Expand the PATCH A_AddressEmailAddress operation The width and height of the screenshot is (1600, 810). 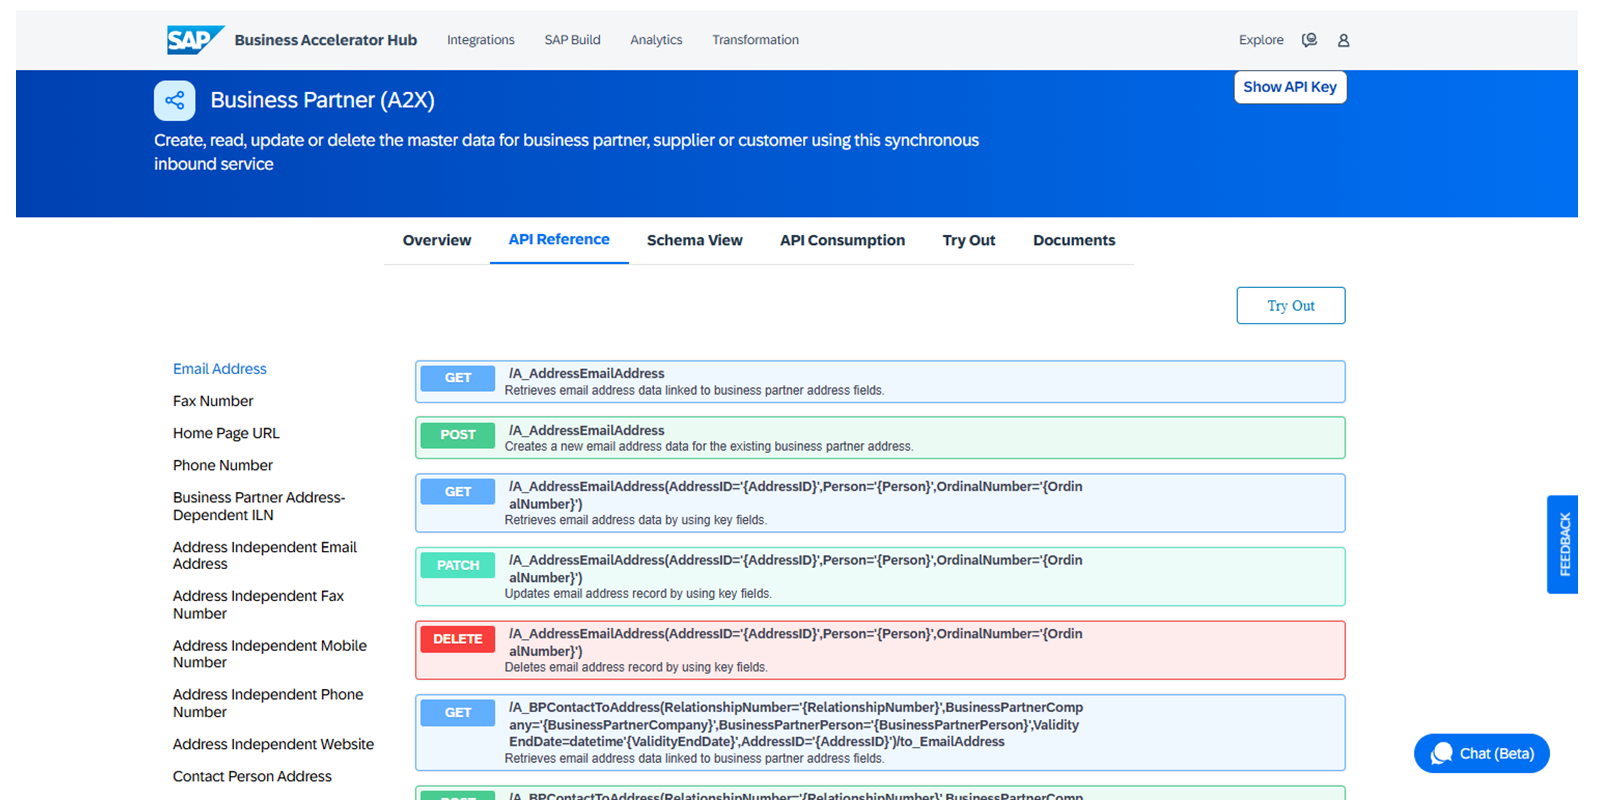(x=880, y=577)
